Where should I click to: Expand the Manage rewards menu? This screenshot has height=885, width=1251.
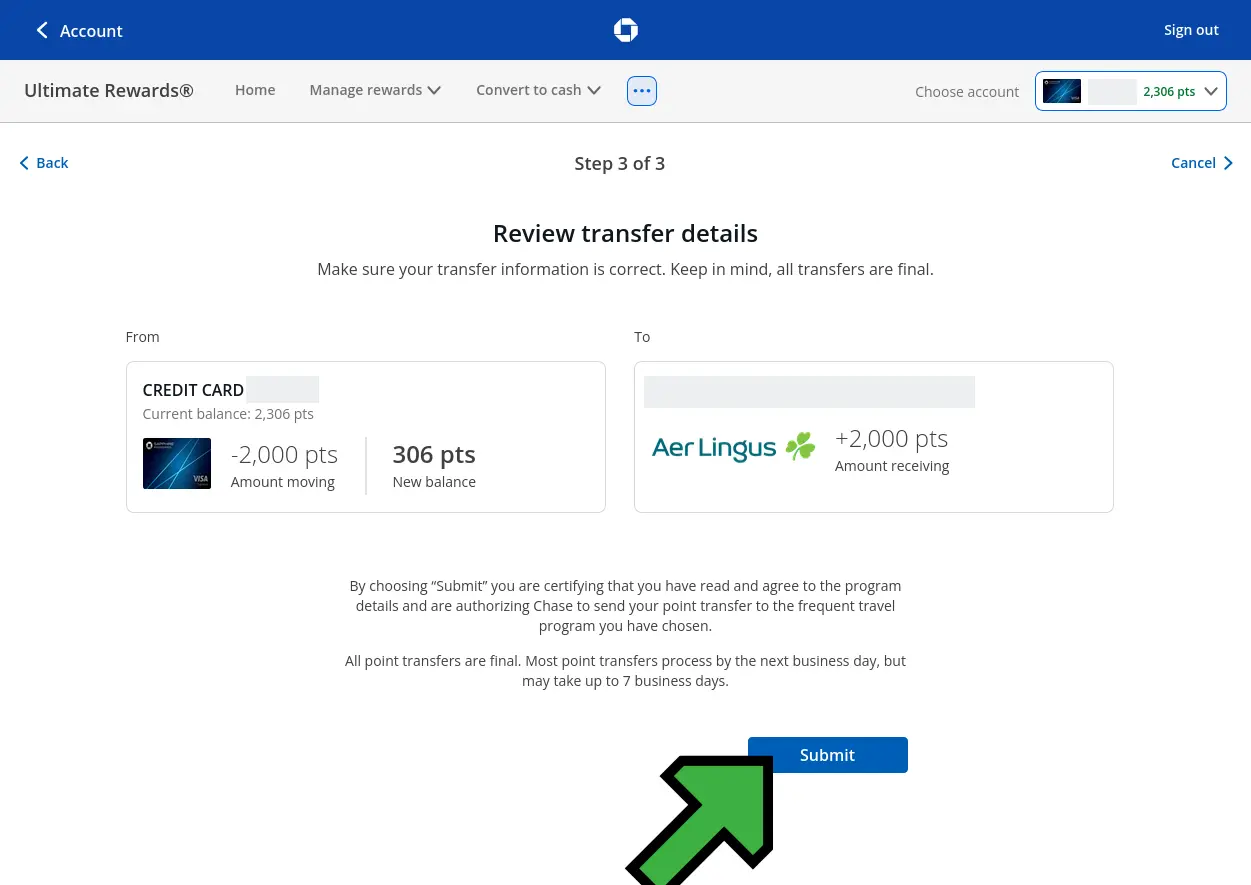click(x=375, y=90)
